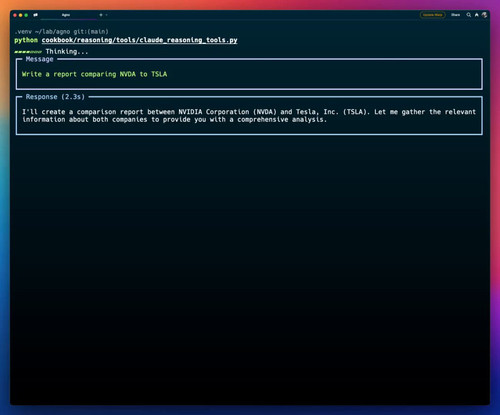This screenshot has width=500, height=415.
Task: Select the python command word
Action: point(26,40)
